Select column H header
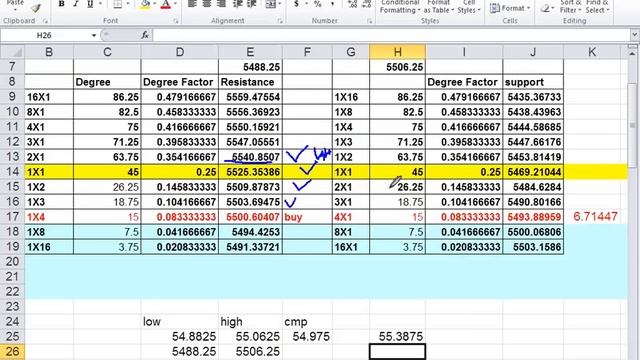Image resolution: width=640 pixels, height=360 pixels. [x=397, y=52]
